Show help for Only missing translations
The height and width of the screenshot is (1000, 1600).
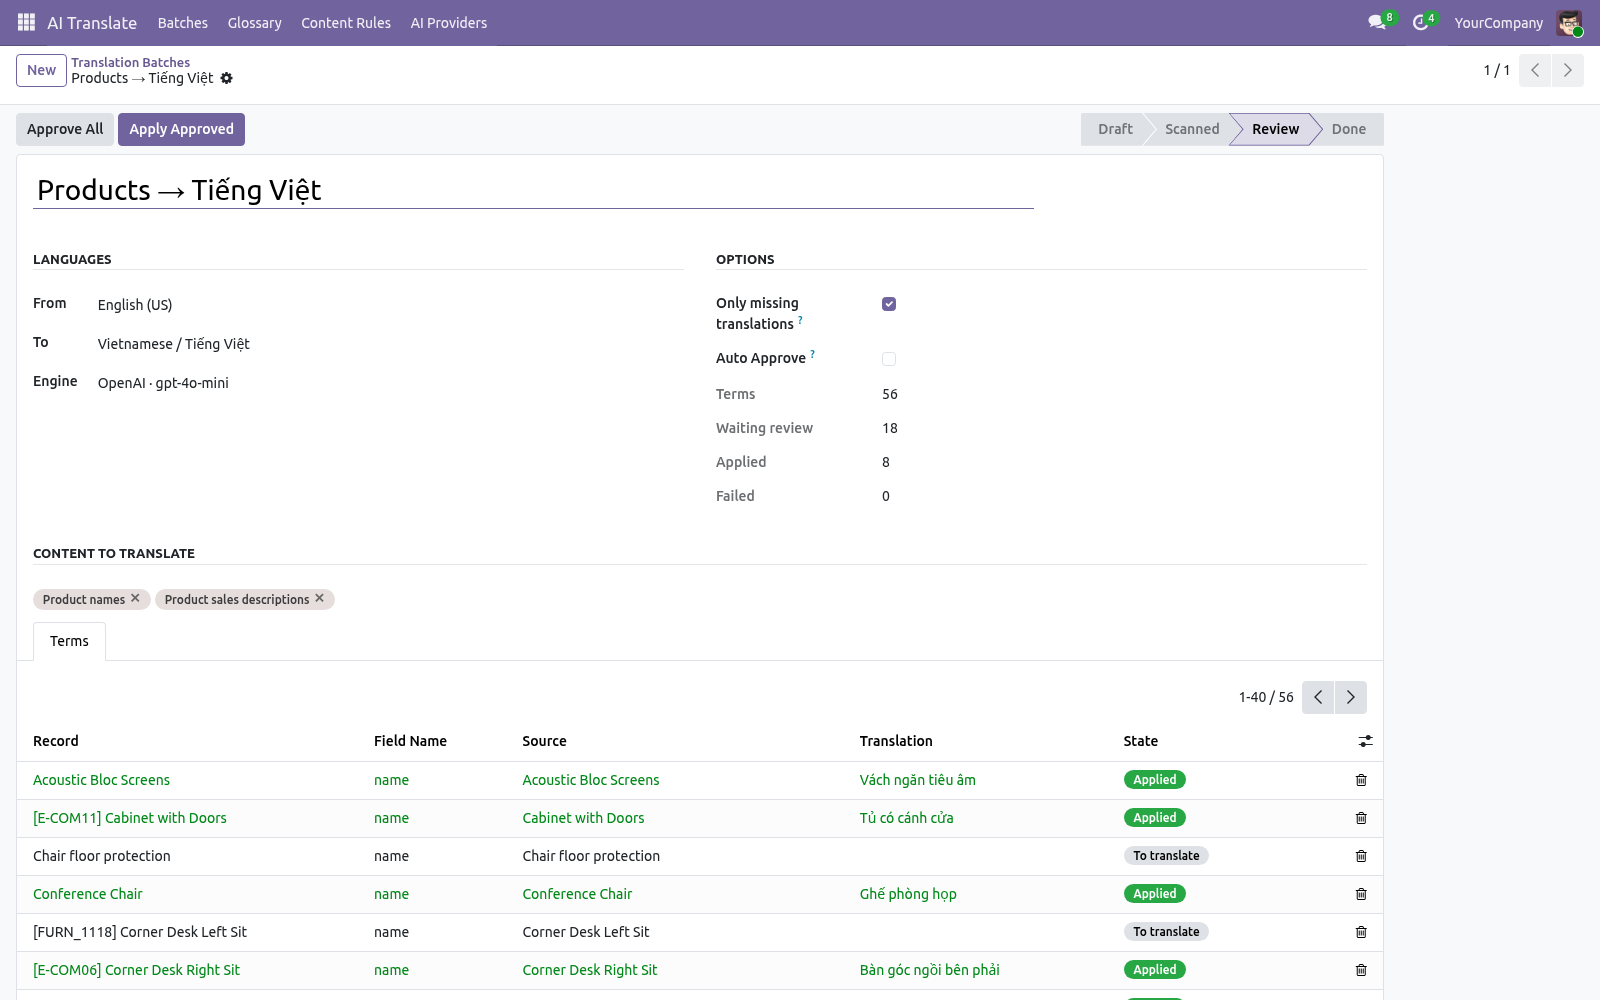tap(800, 320)
